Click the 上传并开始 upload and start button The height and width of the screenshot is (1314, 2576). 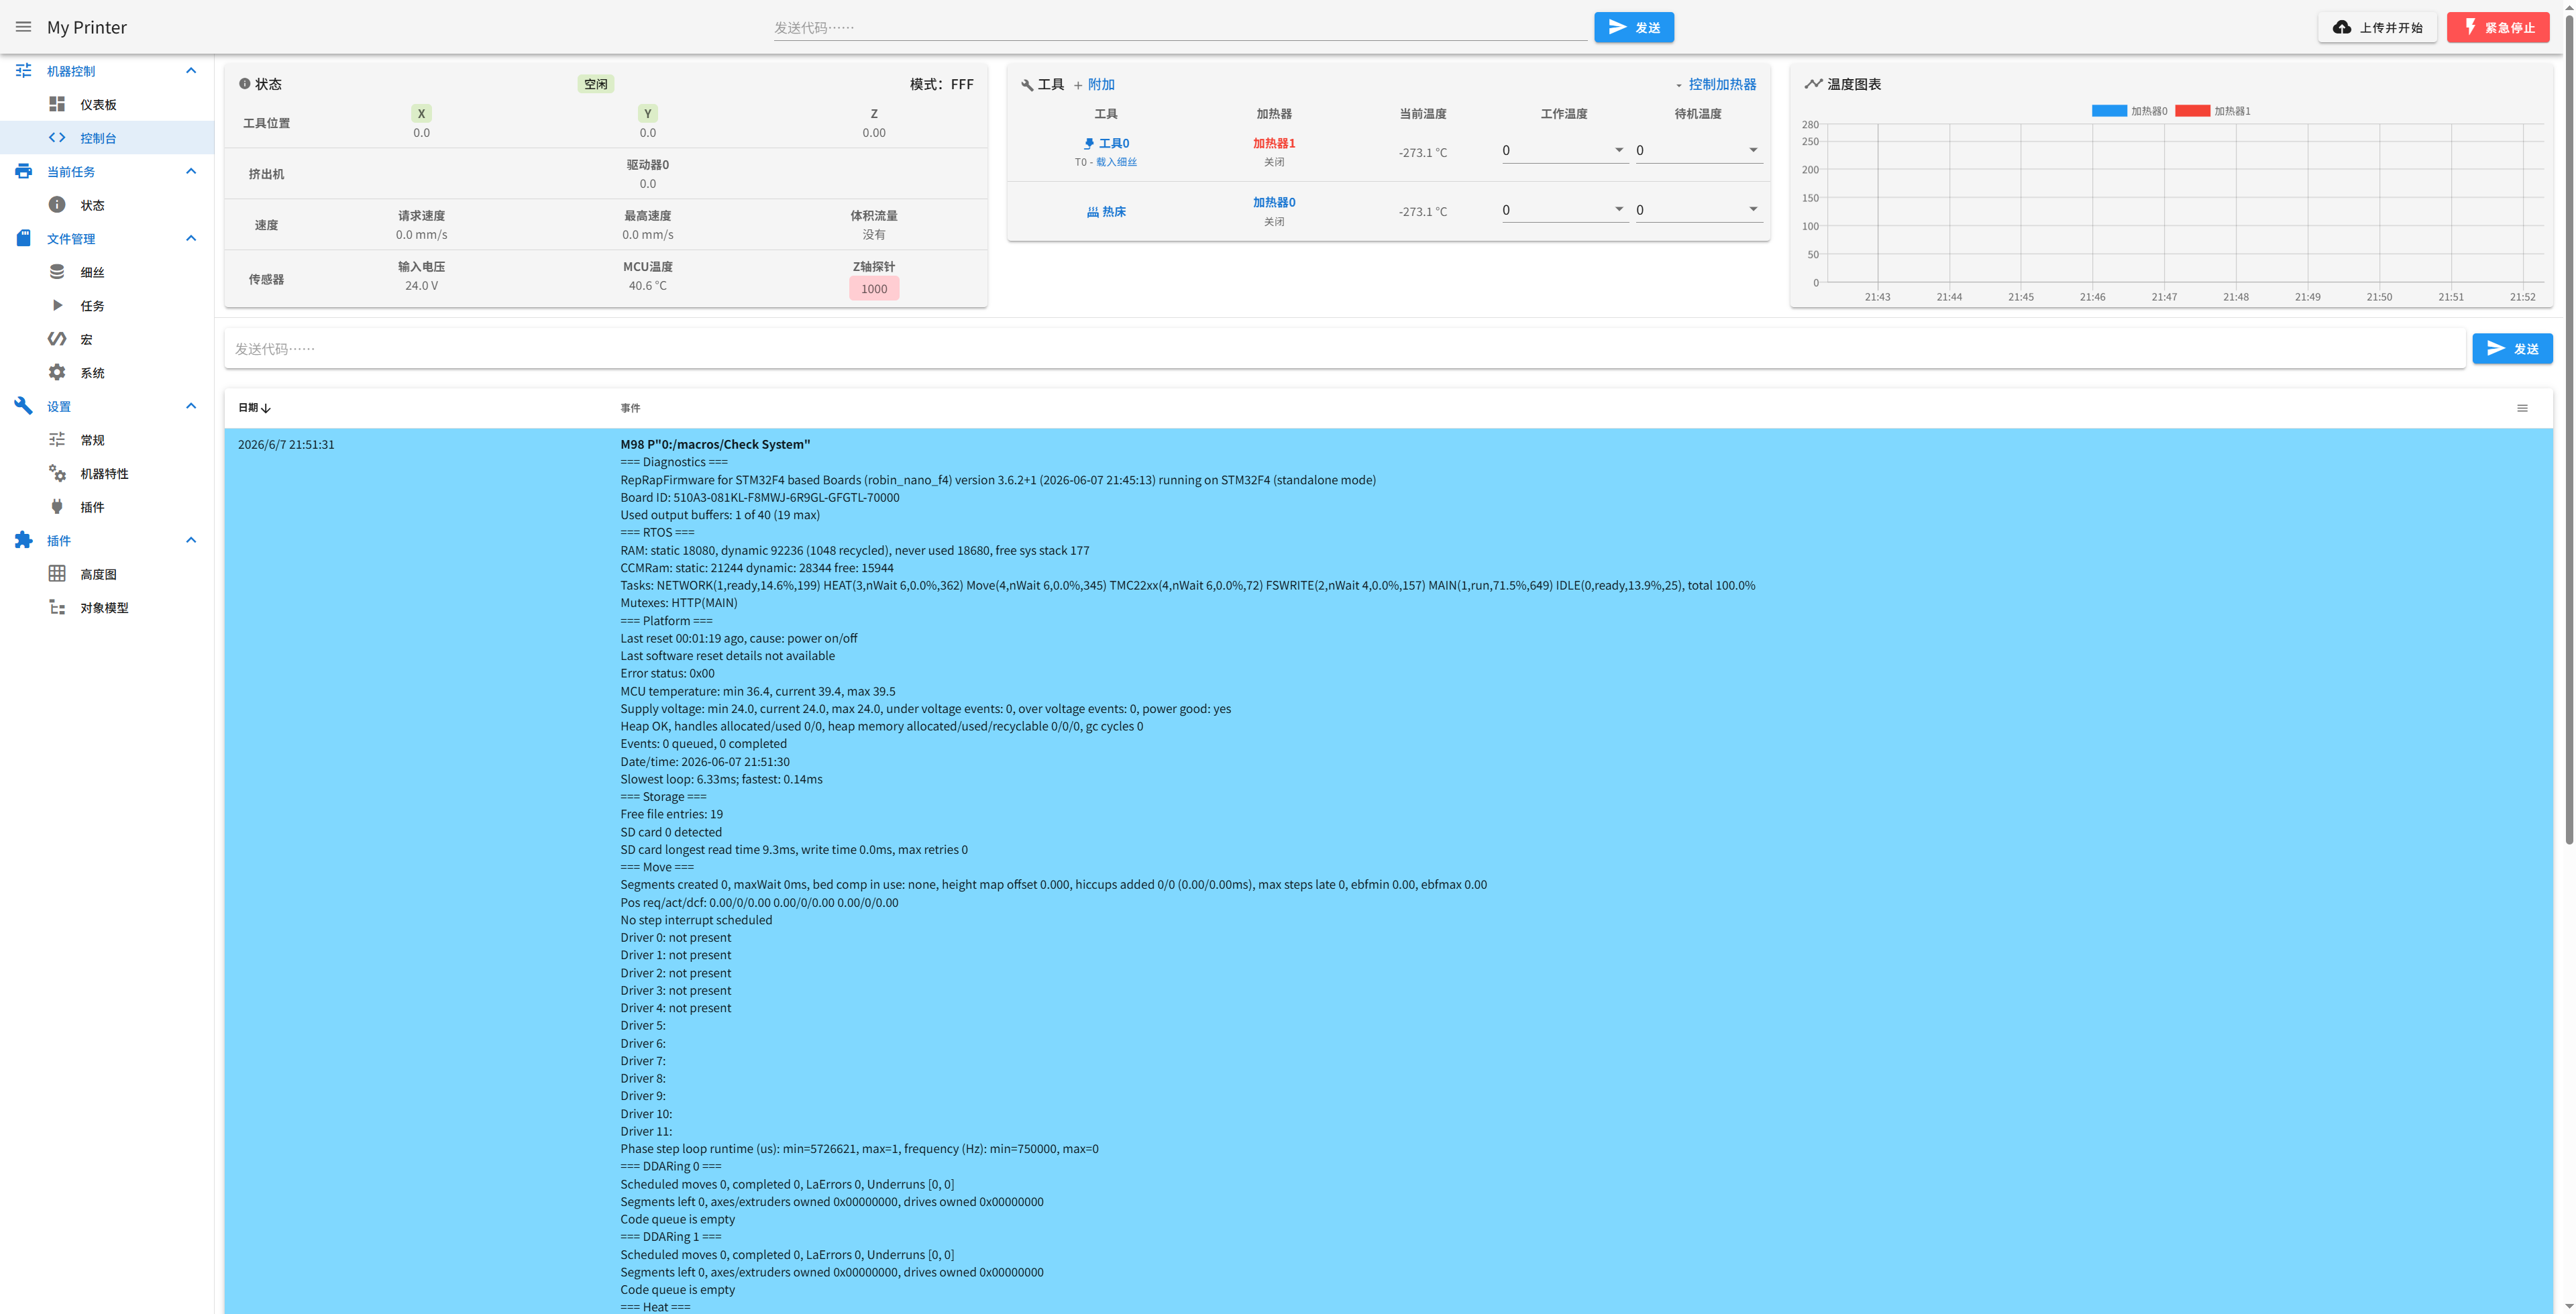(x=2377, y=27)
